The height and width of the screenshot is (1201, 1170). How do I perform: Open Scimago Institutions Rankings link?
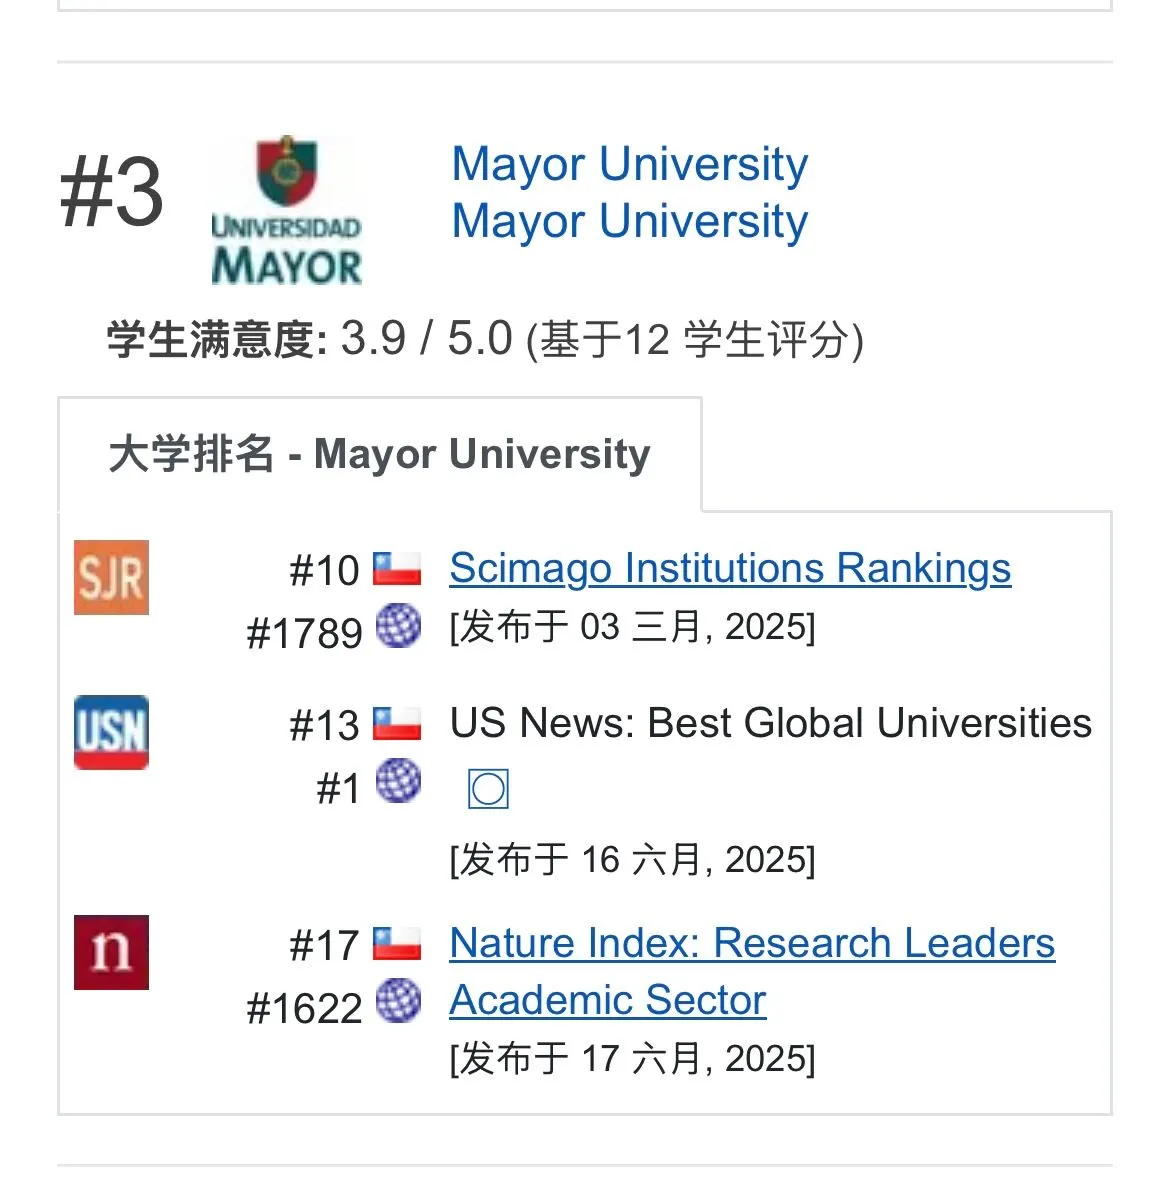pyautogui.click(x=730, y=568)
